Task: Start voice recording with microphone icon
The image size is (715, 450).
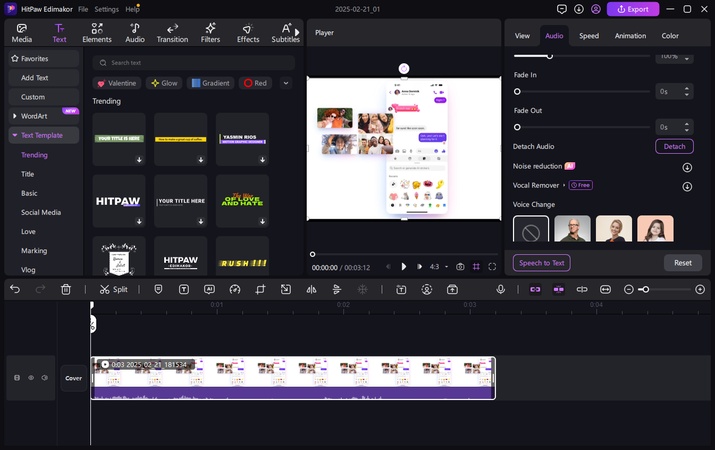Action: (500, 289)
